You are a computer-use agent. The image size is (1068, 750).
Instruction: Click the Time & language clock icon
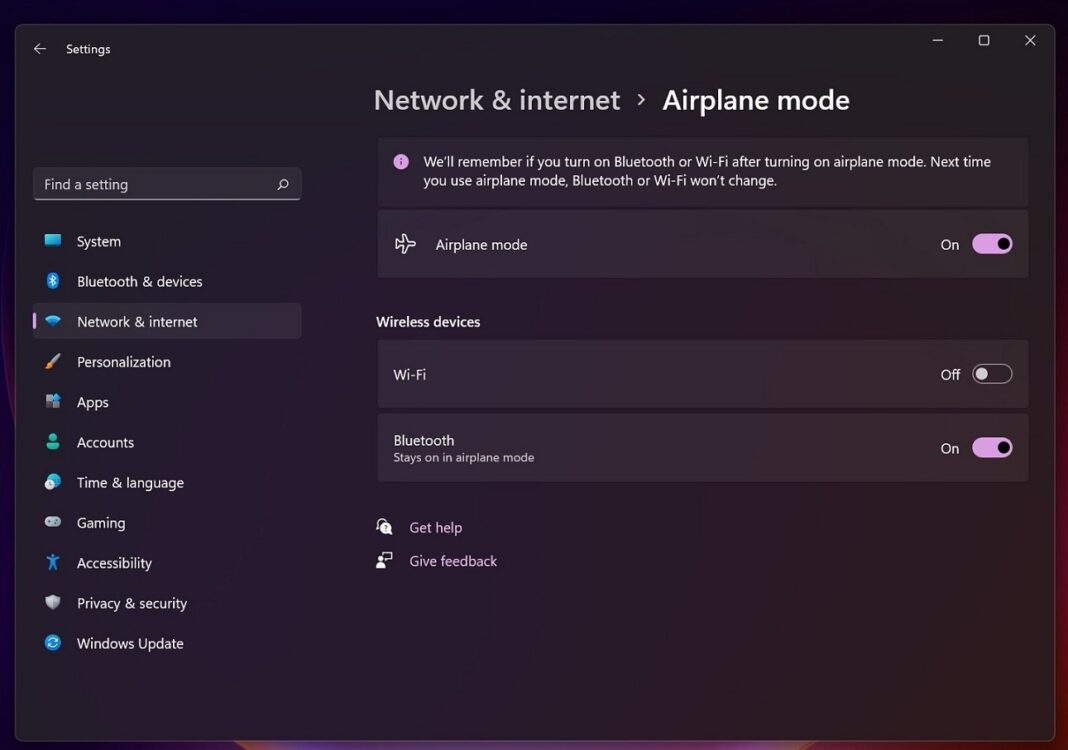(53, 482)
